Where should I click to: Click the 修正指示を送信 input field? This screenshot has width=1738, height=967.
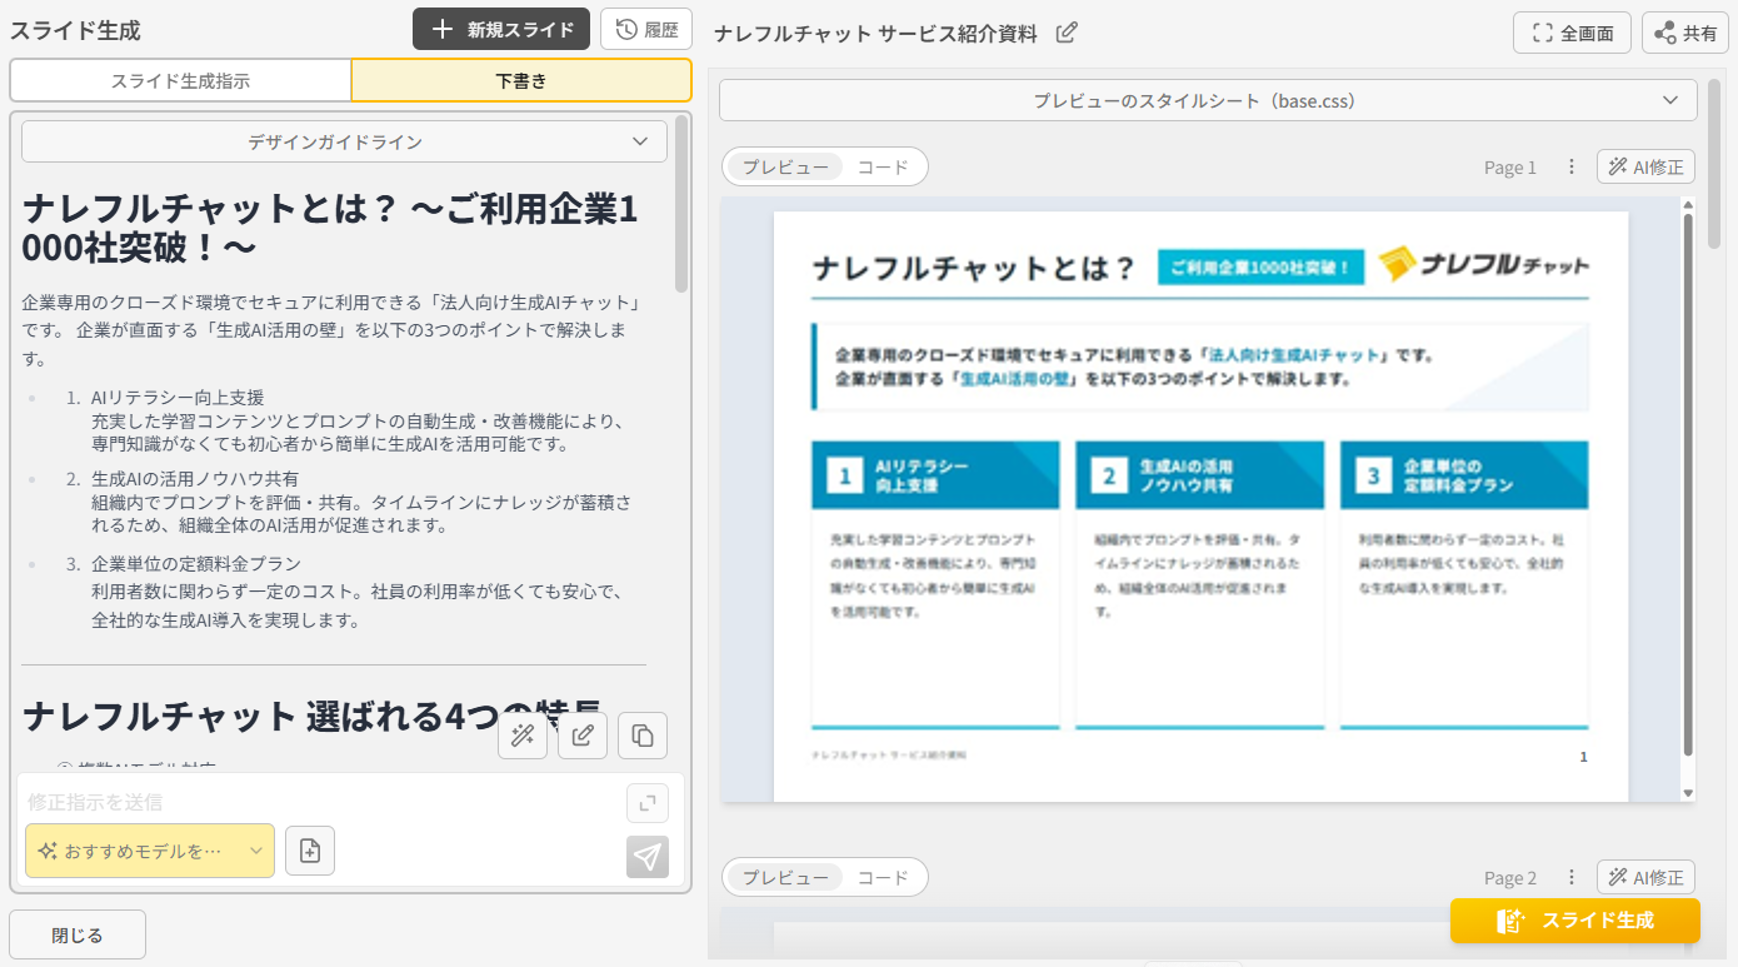pyautogui.click(x=320, y=802)
